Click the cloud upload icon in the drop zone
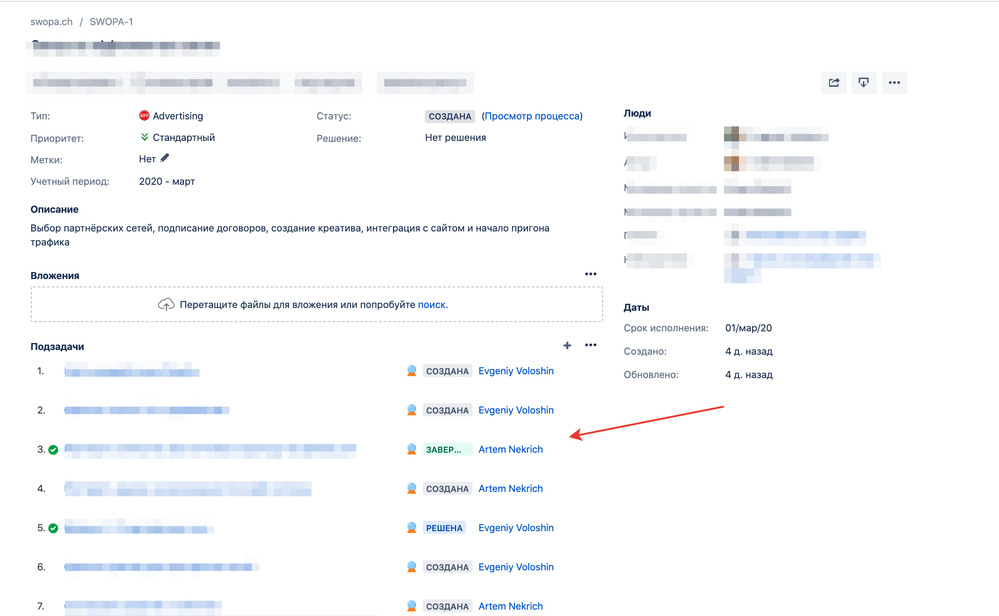Screen dimensions: 999x616 pyautogui.click(x=166, y=304)
